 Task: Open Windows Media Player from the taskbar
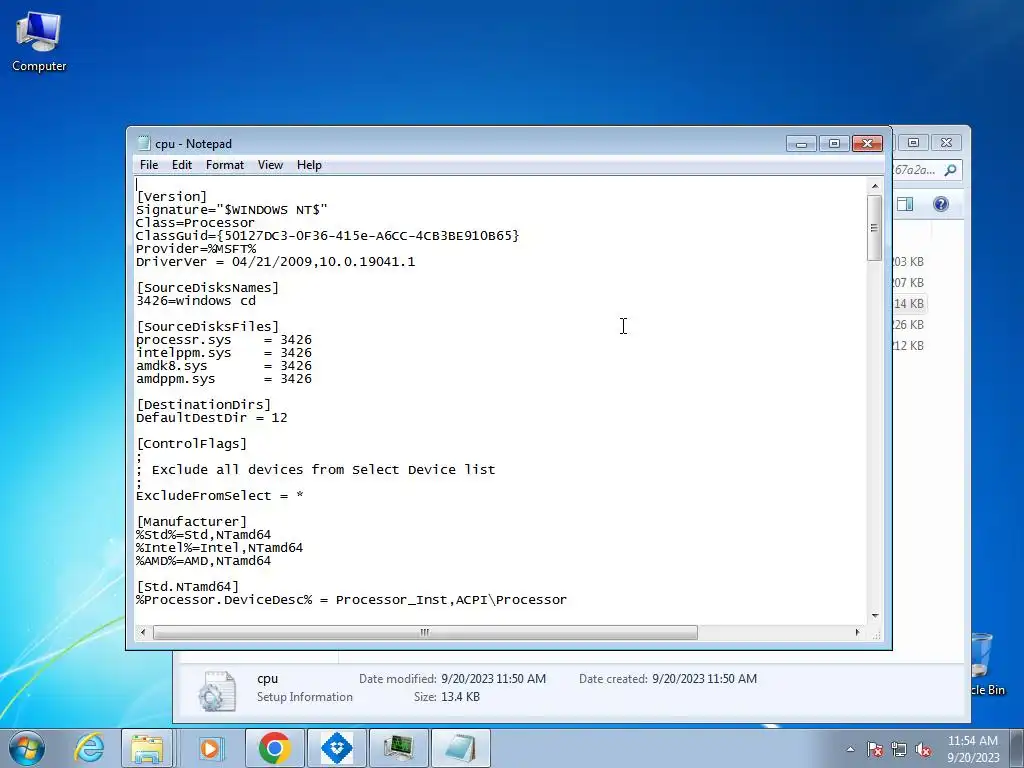pos(210,748)
